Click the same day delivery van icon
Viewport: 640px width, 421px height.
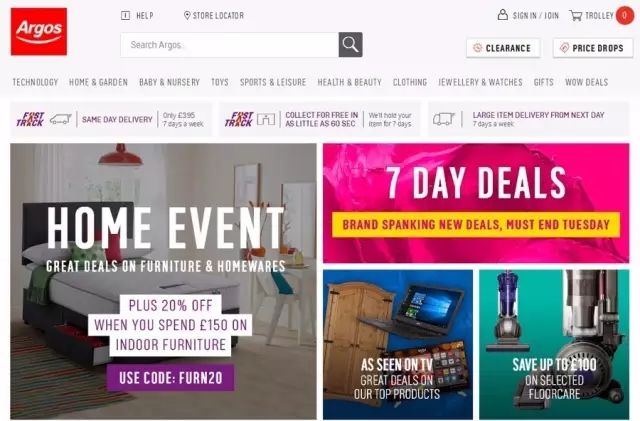click(x=61, y=119)
